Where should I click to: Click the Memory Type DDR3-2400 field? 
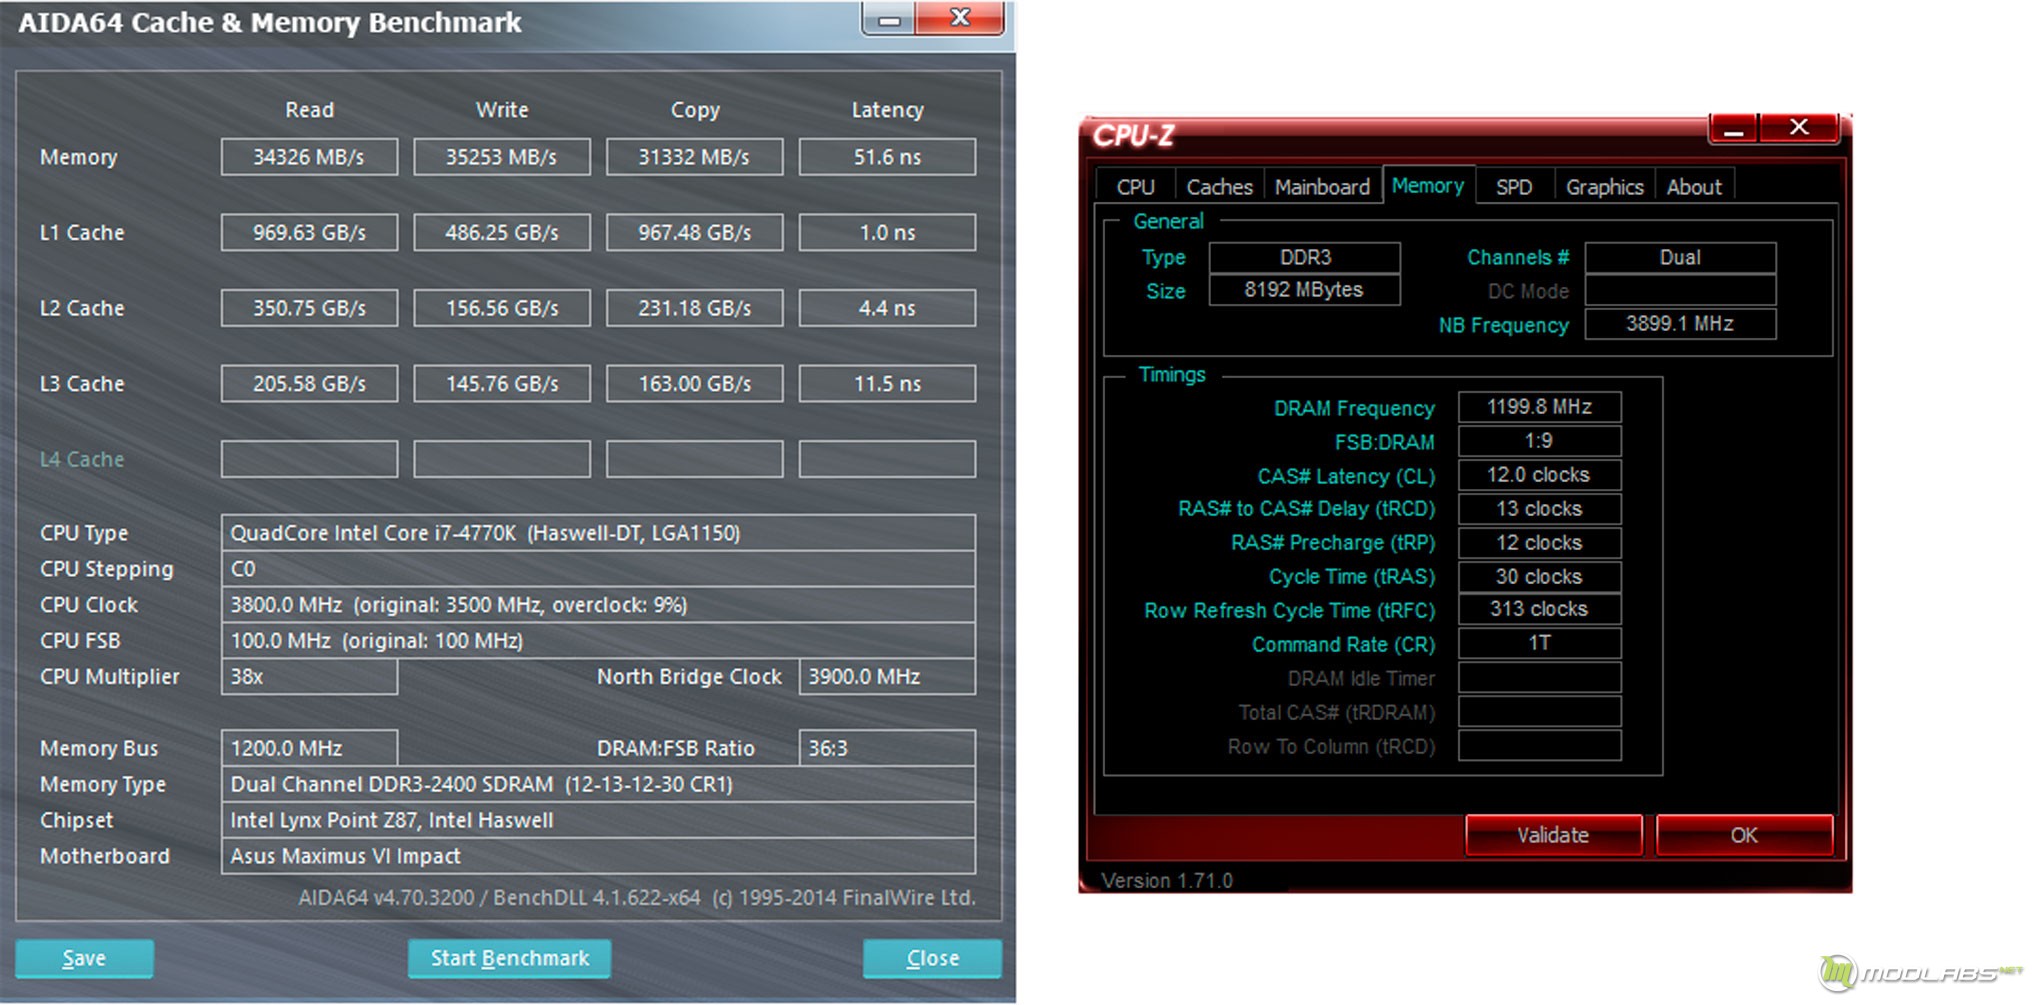click(x=598, y=784)
